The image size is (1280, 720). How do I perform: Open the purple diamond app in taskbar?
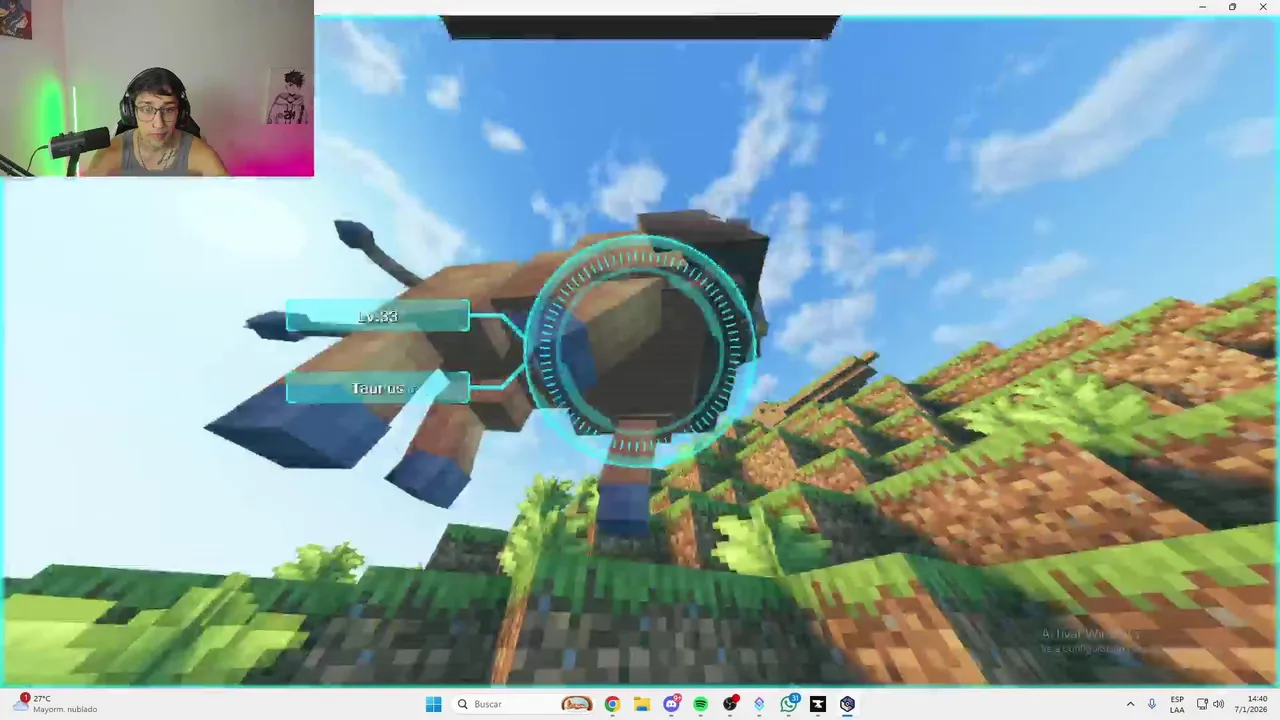click(759, 704)
